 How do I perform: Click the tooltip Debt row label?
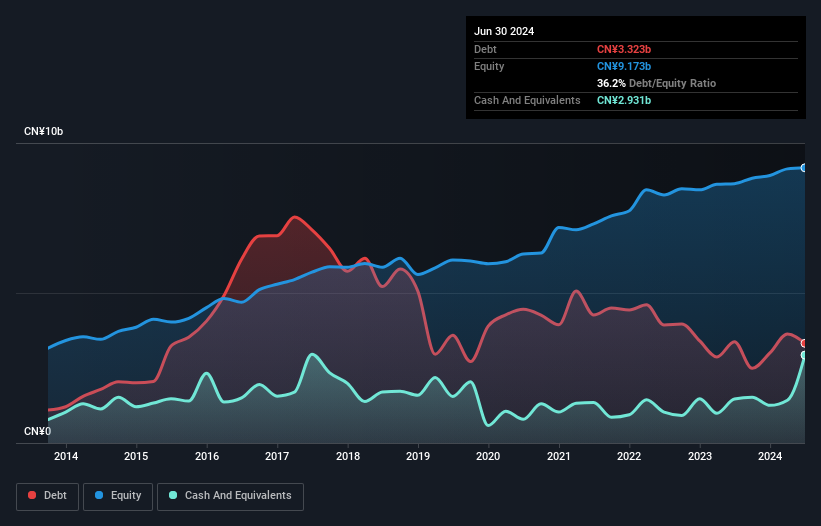[485, 49]
